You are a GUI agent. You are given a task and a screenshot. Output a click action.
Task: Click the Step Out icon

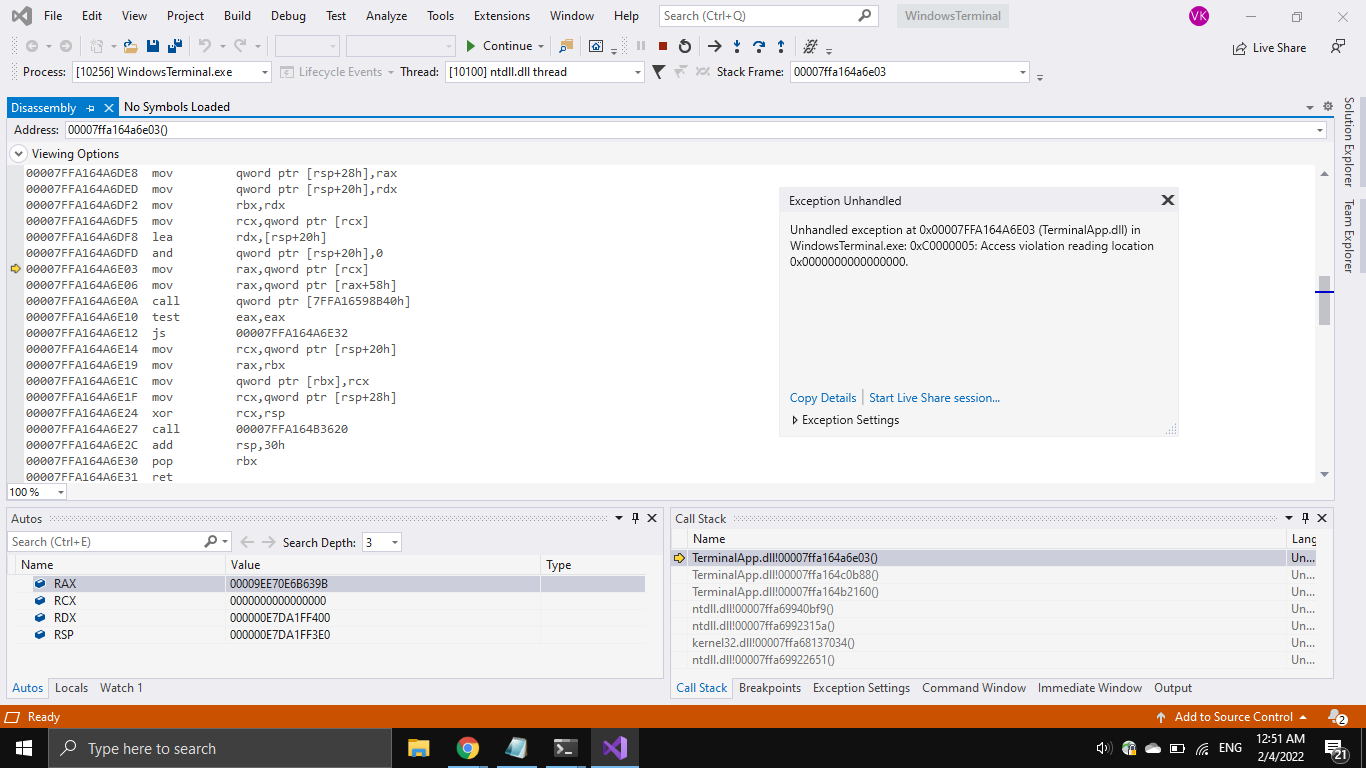coord(781,46)
